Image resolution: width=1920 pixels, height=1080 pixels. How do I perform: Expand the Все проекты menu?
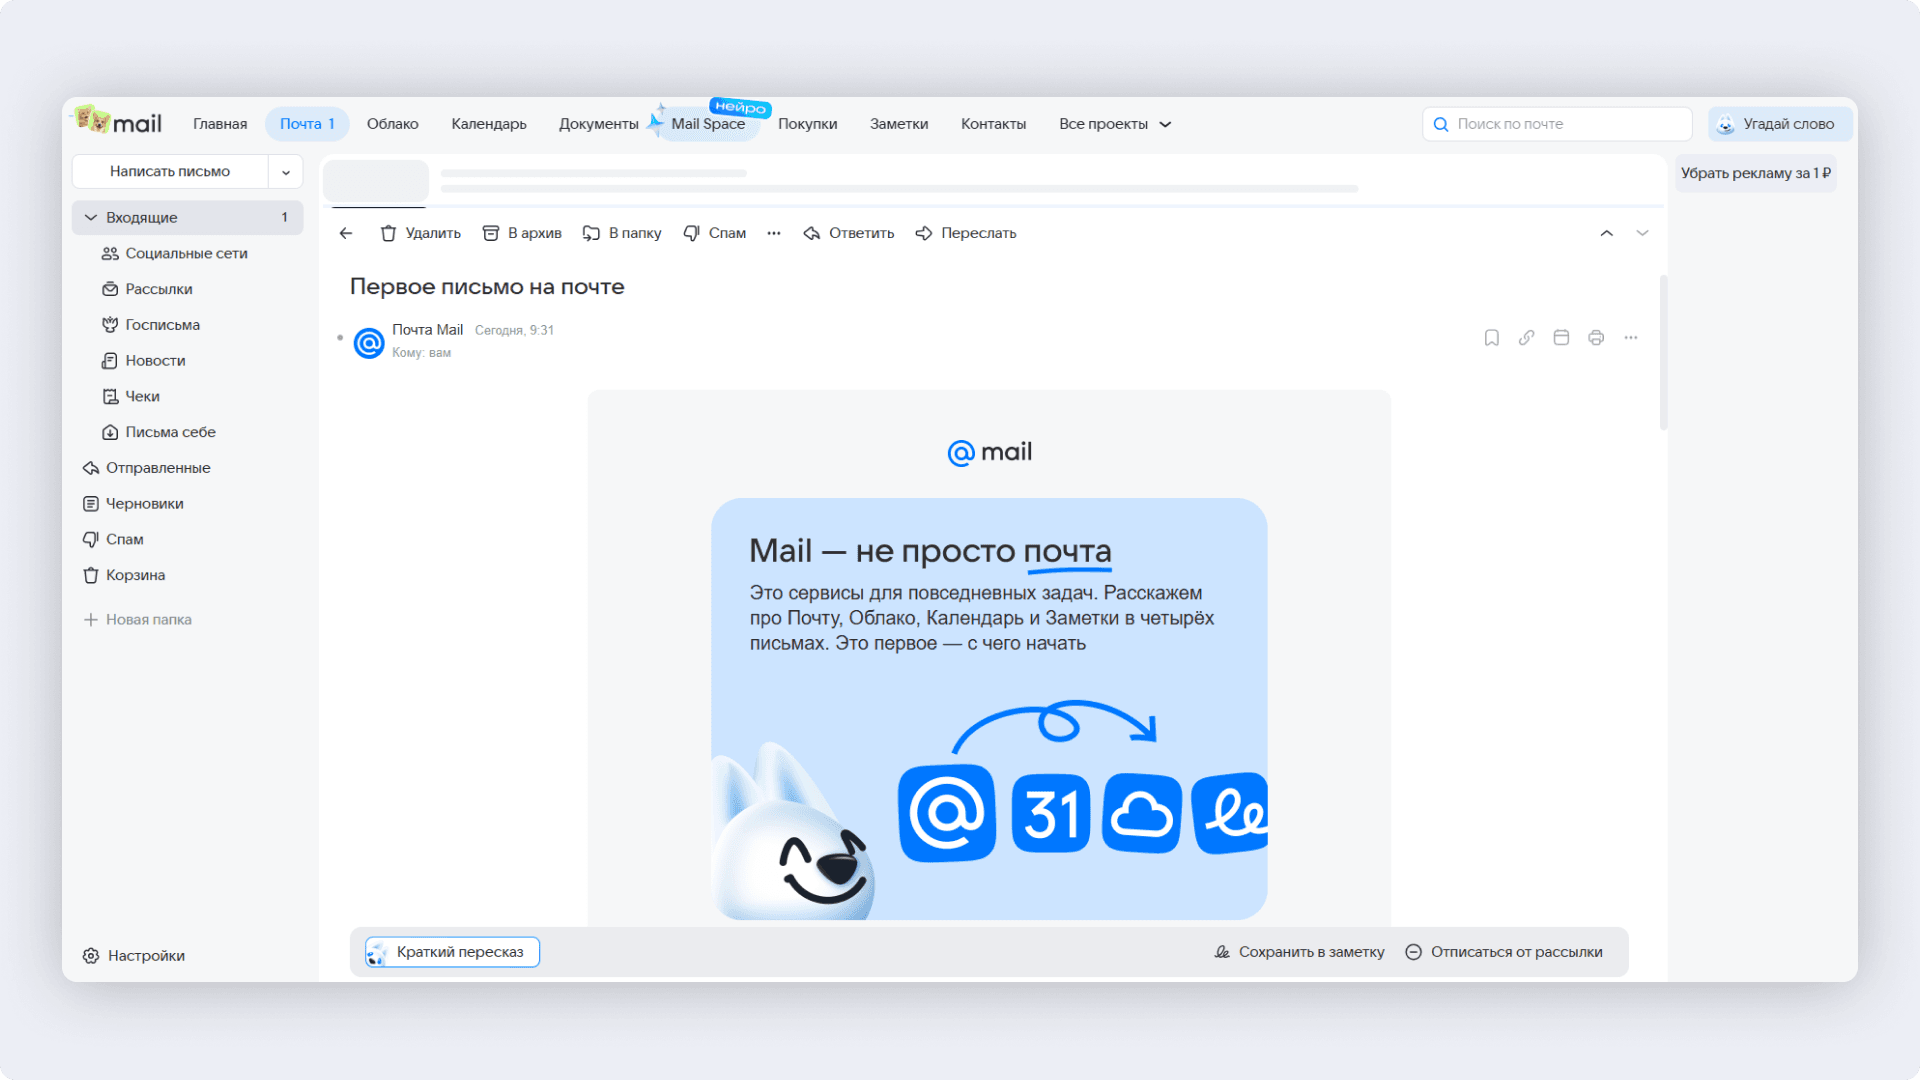[1115, 124]
